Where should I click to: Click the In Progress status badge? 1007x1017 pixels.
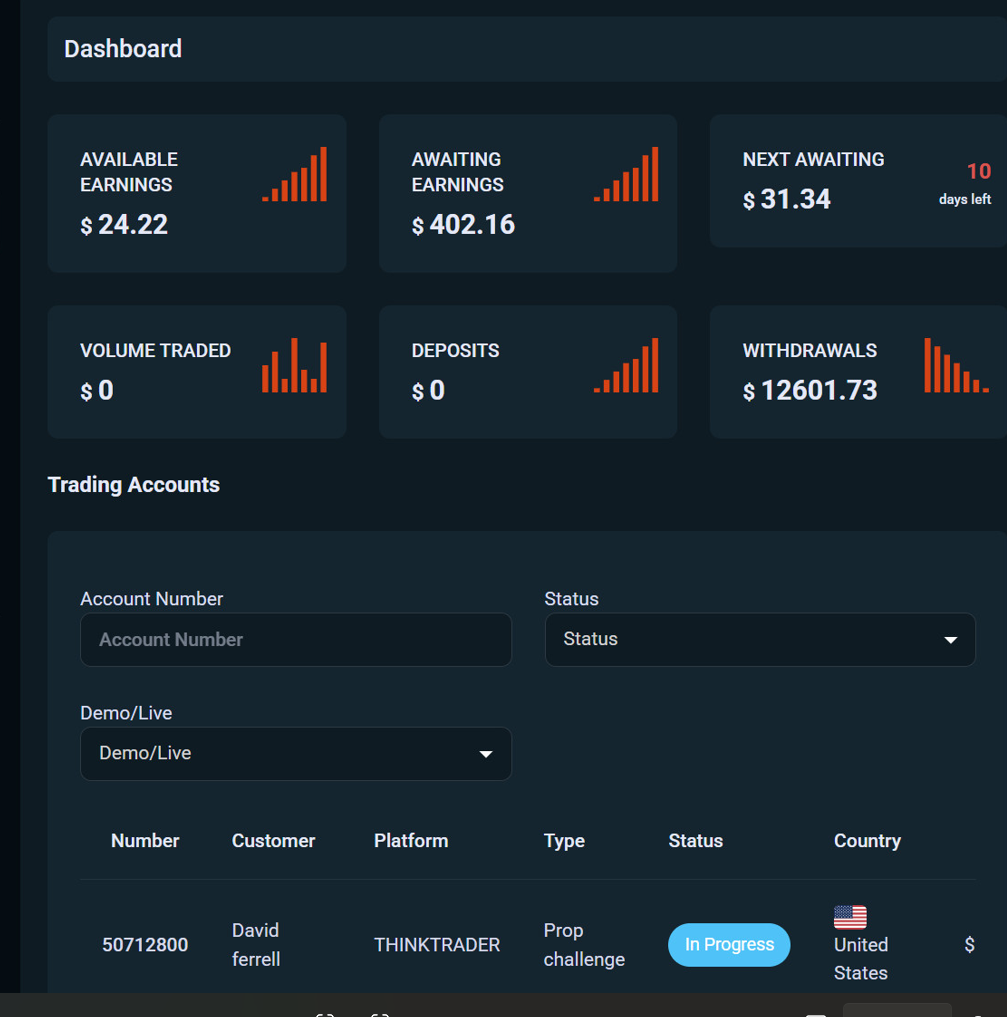tap(729, 945)
